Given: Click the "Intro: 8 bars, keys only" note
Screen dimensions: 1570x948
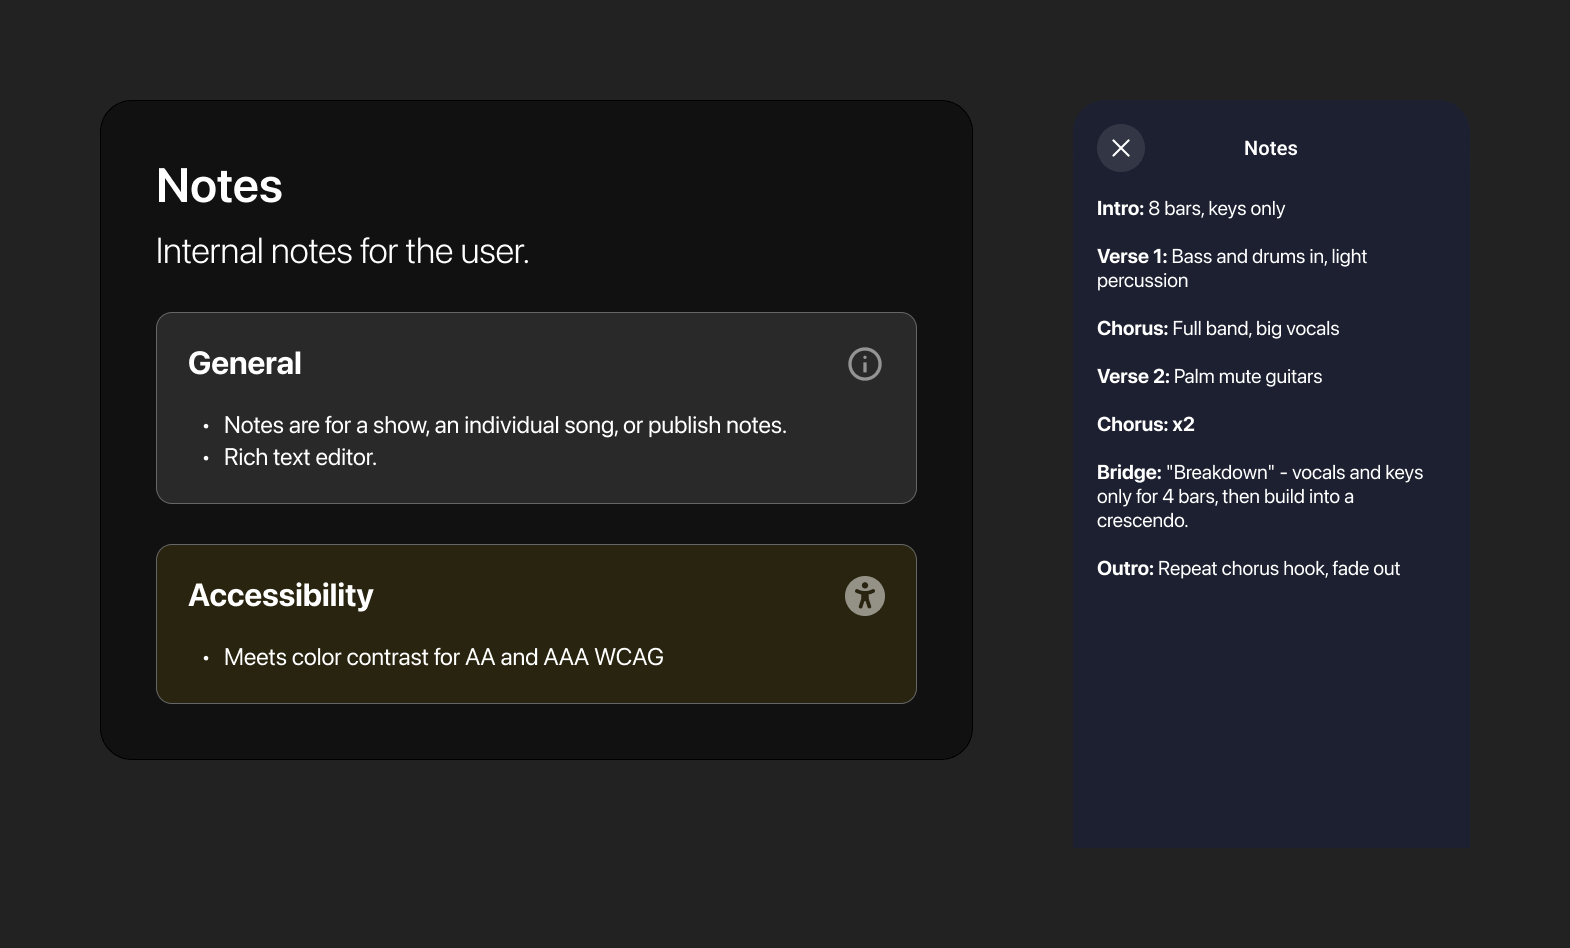Looking at the screenshot, I should [1190, 208].
